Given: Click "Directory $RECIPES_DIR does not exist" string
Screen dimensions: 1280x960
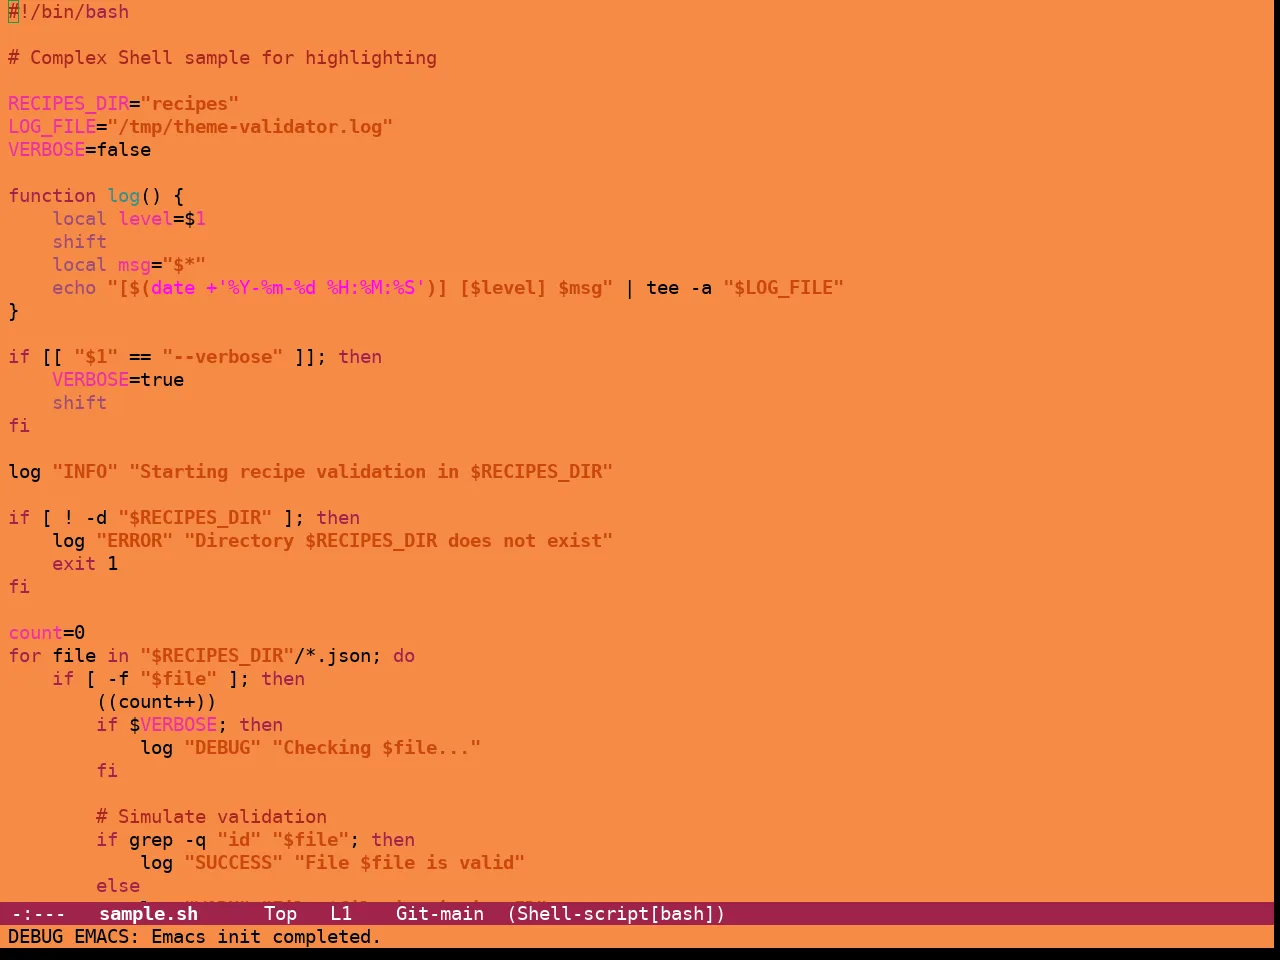Looking at the screenshot, I should click(399, 541).
